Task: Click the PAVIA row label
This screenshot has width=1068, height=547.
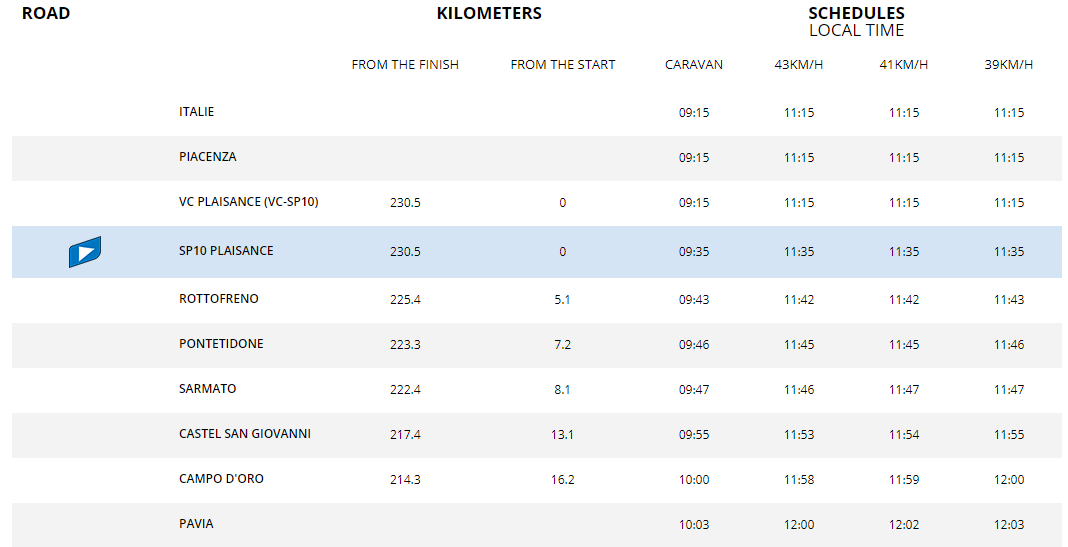Action: 196,523
